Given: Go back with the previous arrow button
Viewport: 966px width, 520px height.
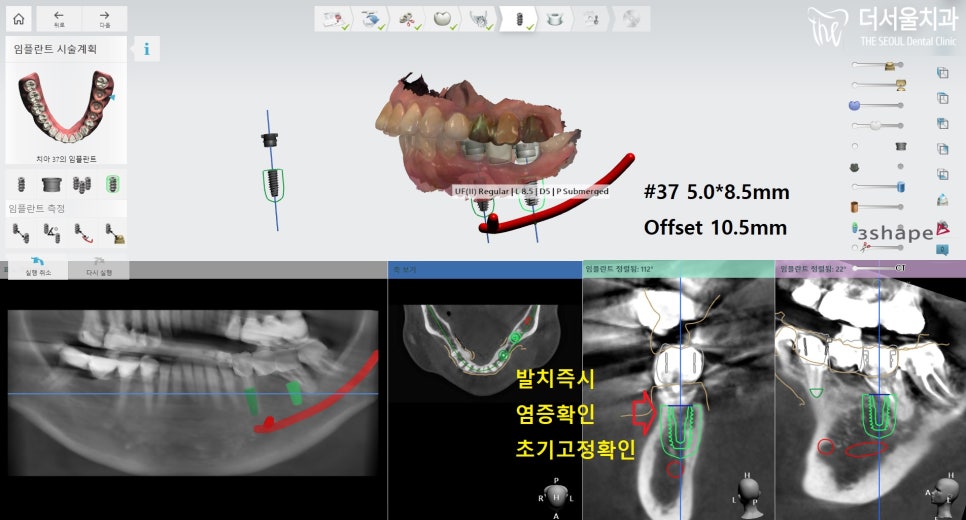Looking at the screenshot, I should pyautogui.click(x=58, y=18).
